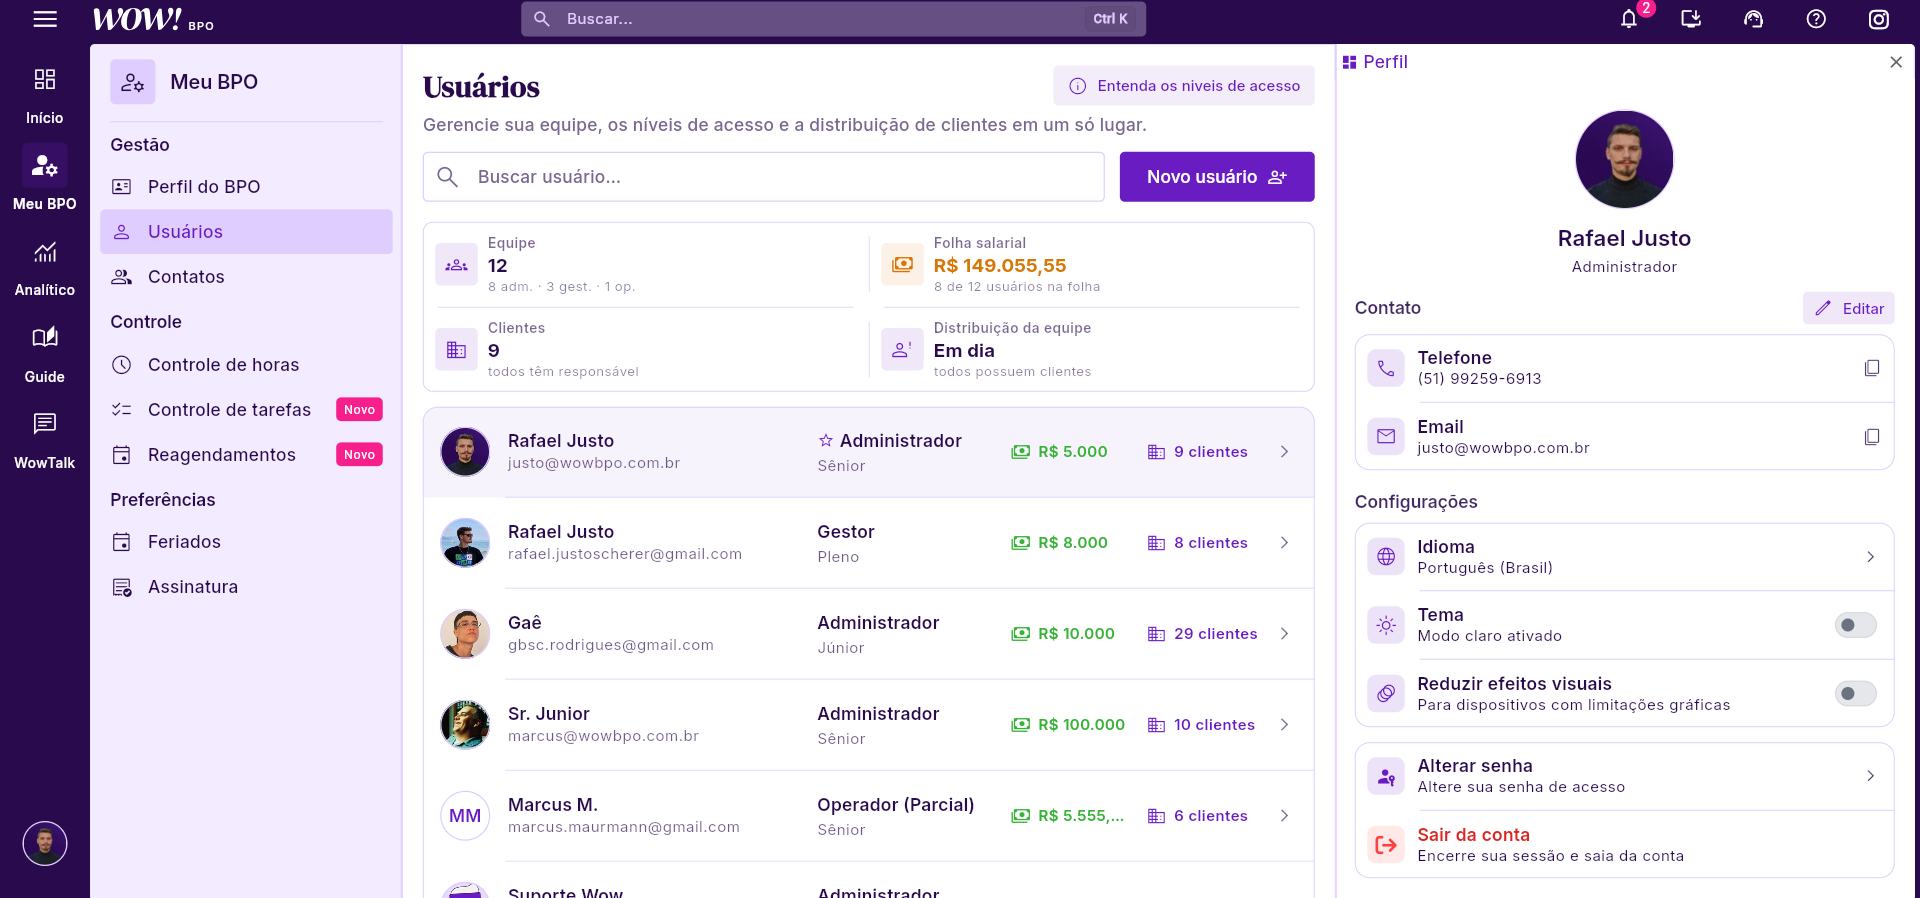The height and width of the screenshot is (898, 1920).
Task: Click Editar button in Contato section
Action: (1849, 309)
